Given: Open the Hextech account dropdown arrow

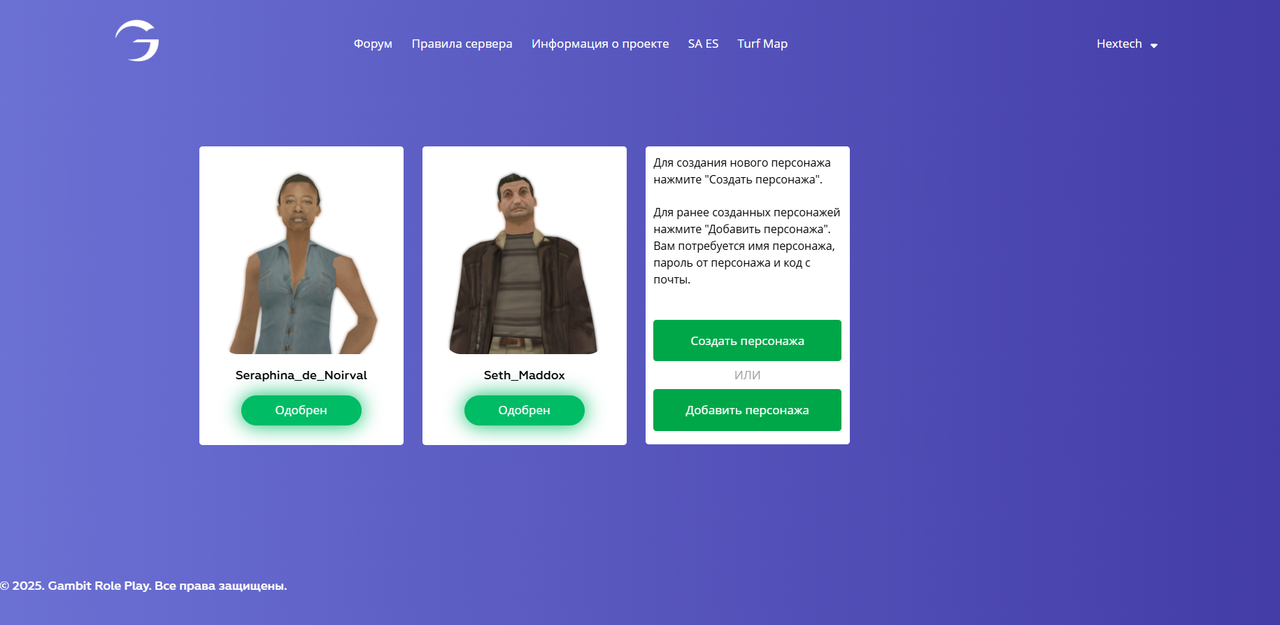Looking at the screenshot, I should [1154, 45].
